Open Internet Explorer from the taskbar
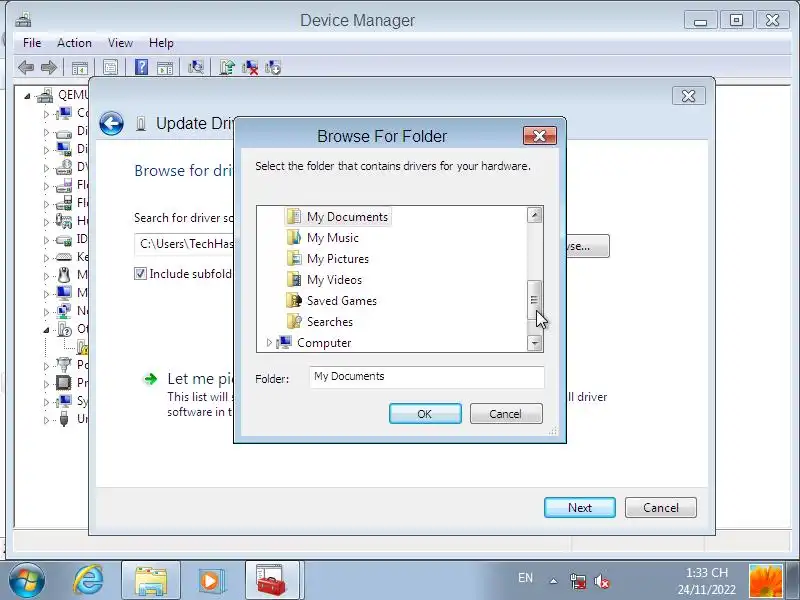The height and width of the screenshot is (600, 800). 88,580
